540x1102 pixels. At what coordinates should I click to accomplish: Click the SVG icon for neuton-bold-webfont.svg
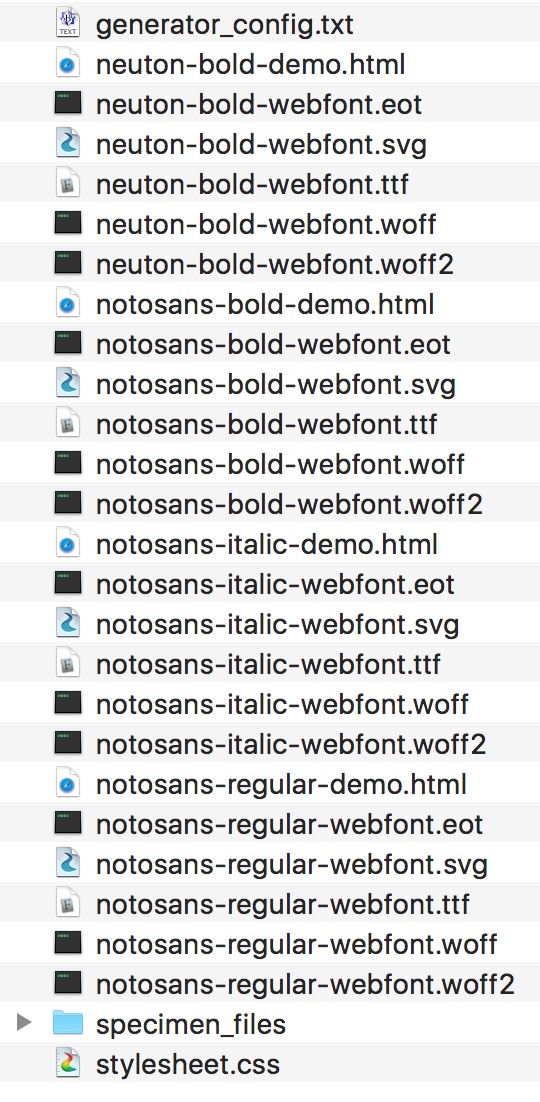tap(68, 144)
